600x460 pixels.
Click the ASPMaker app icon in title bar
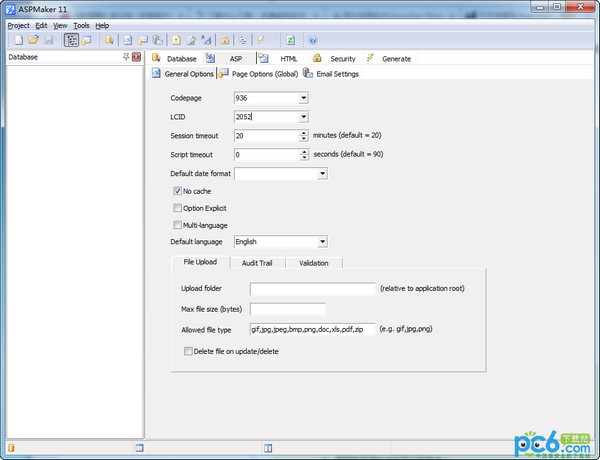(10, 9)
